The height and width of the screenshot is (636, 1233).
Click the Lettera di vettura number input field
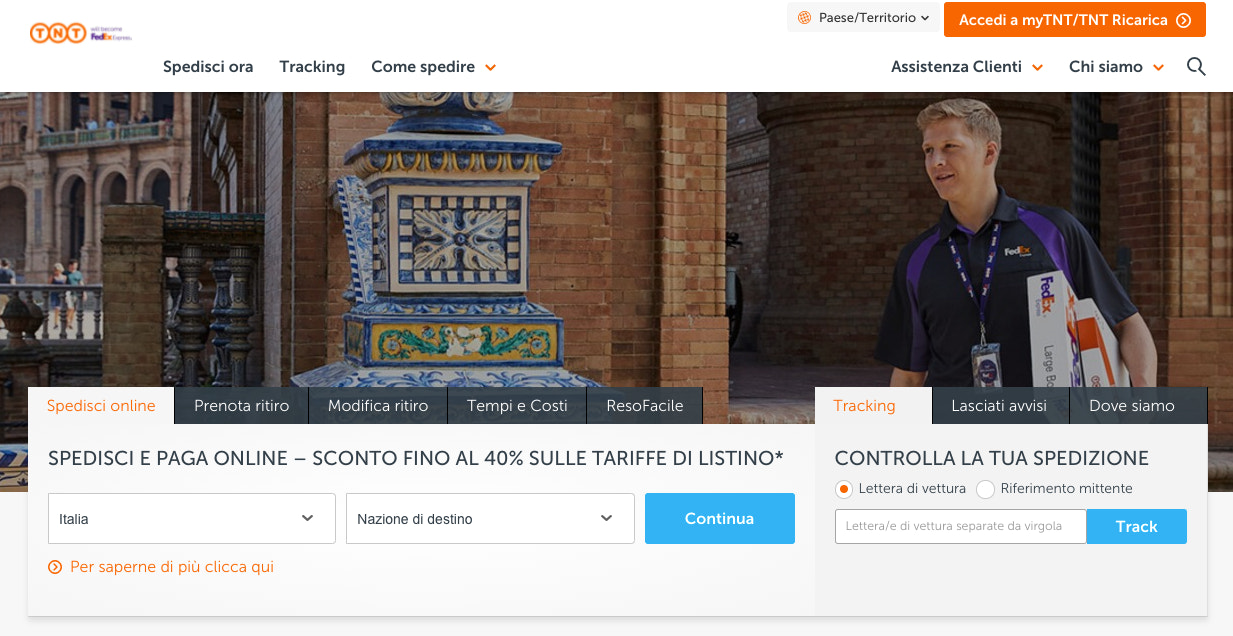pyautogui.click(x=960, y=526)
